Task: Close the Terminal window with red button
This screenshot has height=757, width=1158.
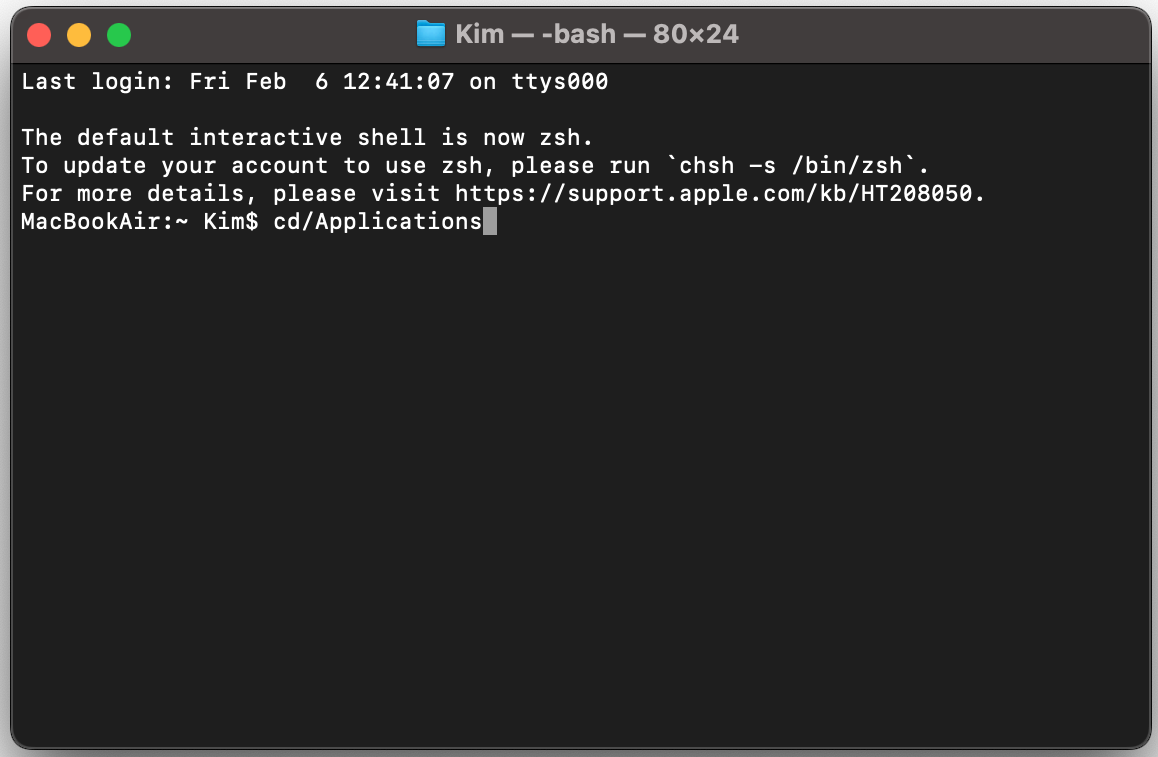Action: 39,36
